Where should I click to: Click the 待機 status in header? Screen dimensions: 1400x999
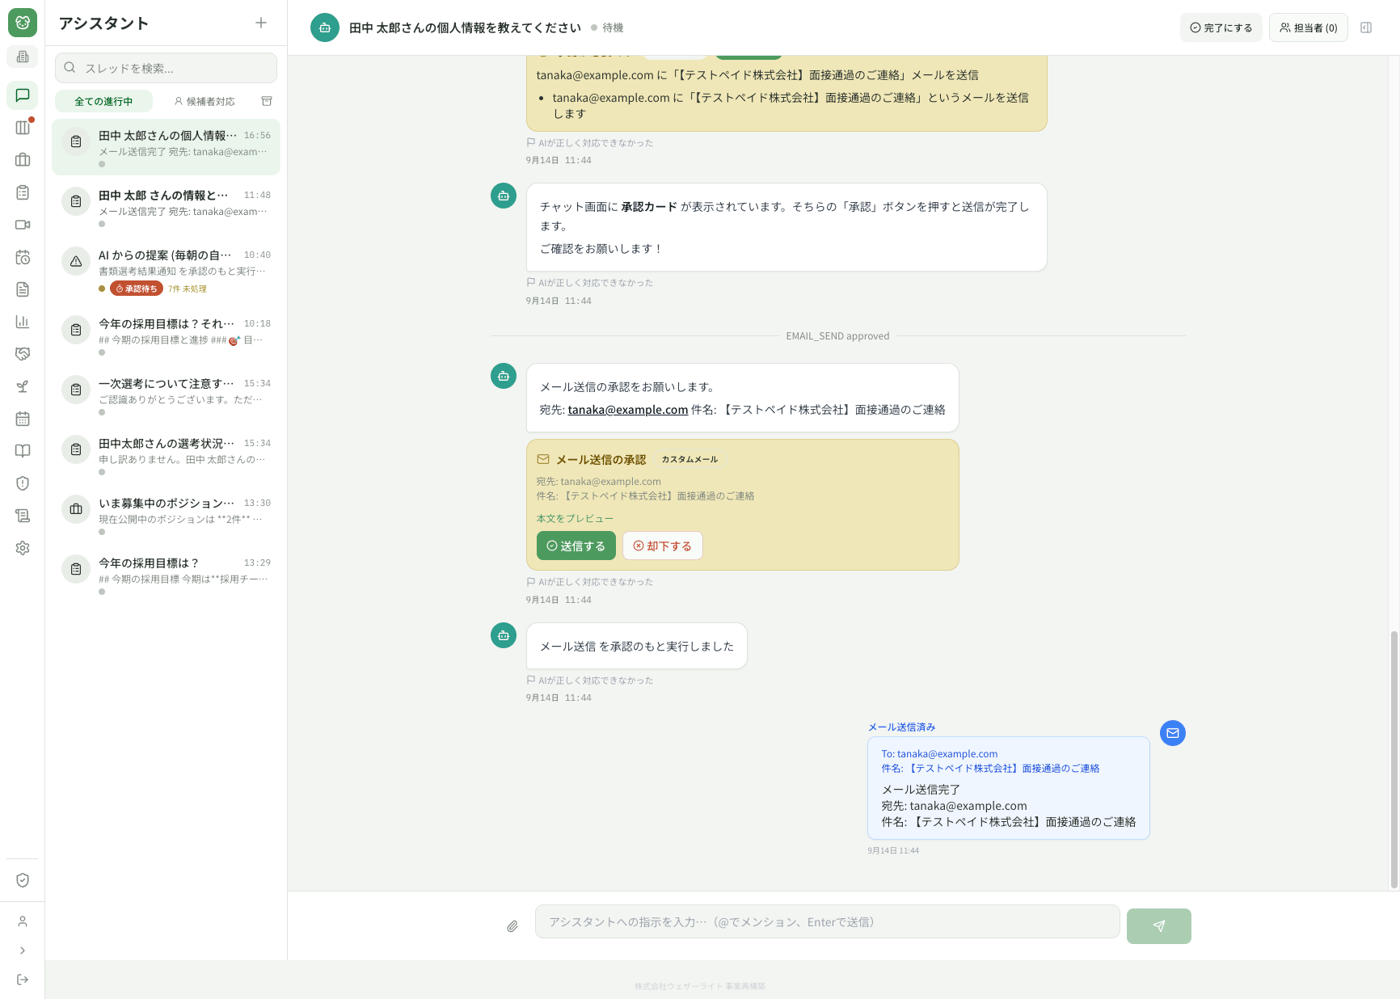[x=607, y=28]
